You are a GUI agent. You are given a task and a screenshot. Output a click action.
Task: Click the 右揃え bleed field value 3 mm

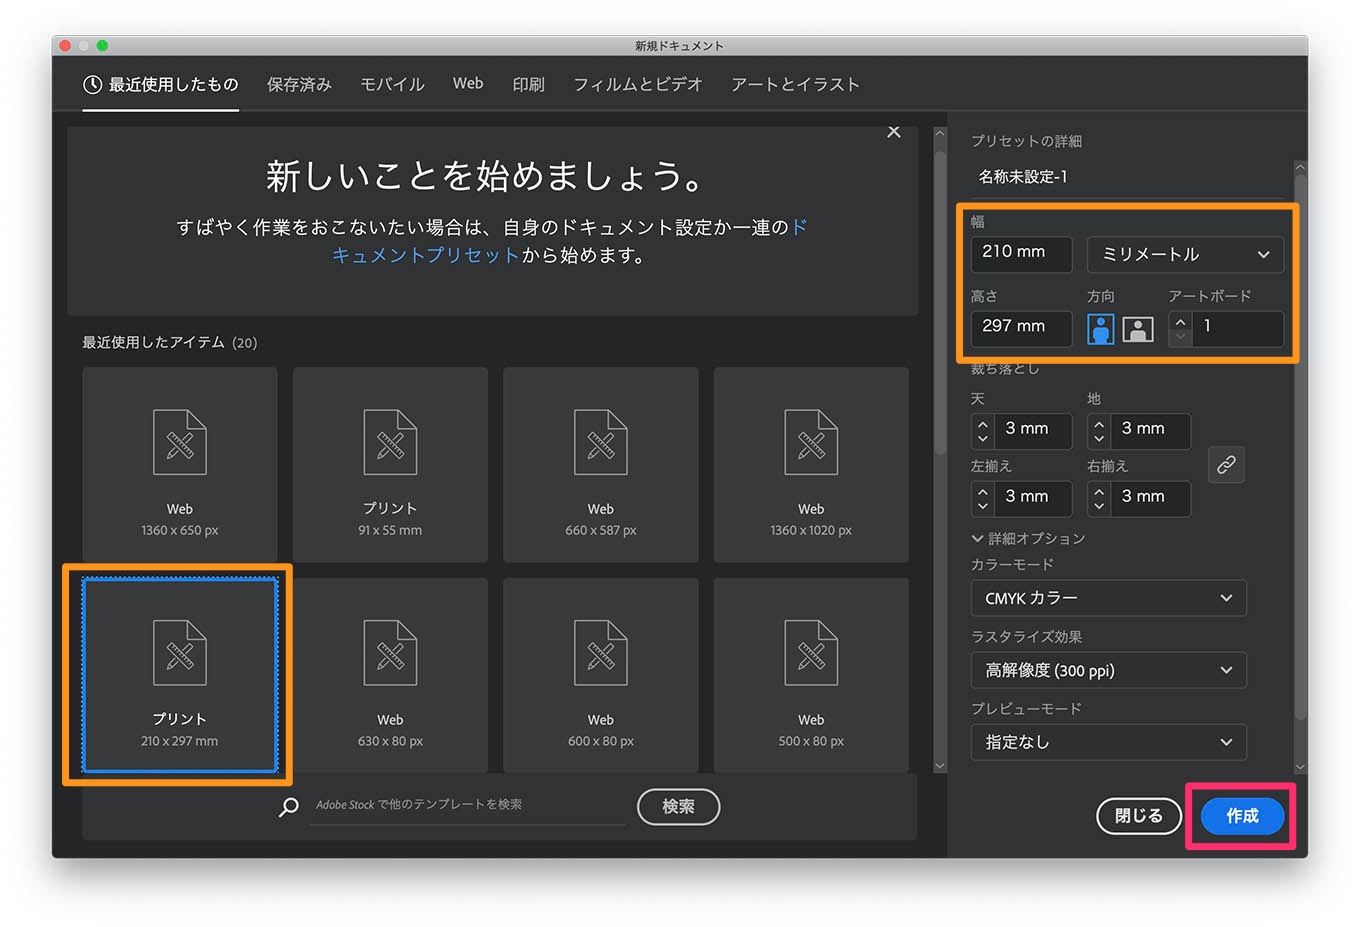1149,497
